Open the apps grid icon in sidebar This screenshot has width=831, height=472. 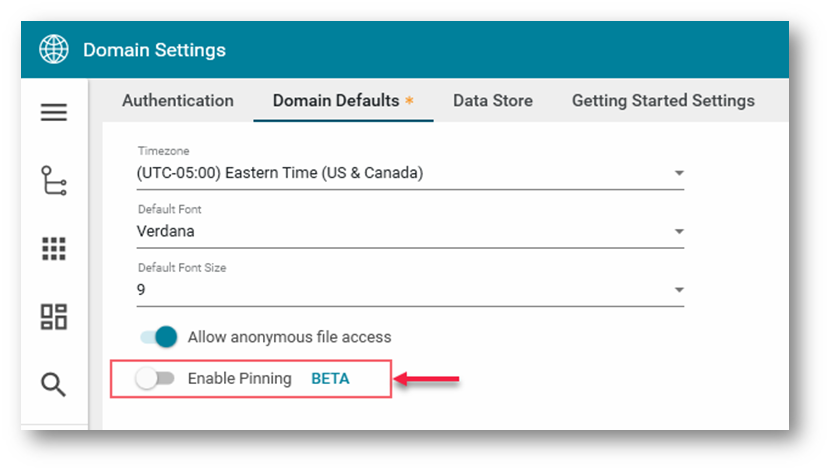click(54, 249)
